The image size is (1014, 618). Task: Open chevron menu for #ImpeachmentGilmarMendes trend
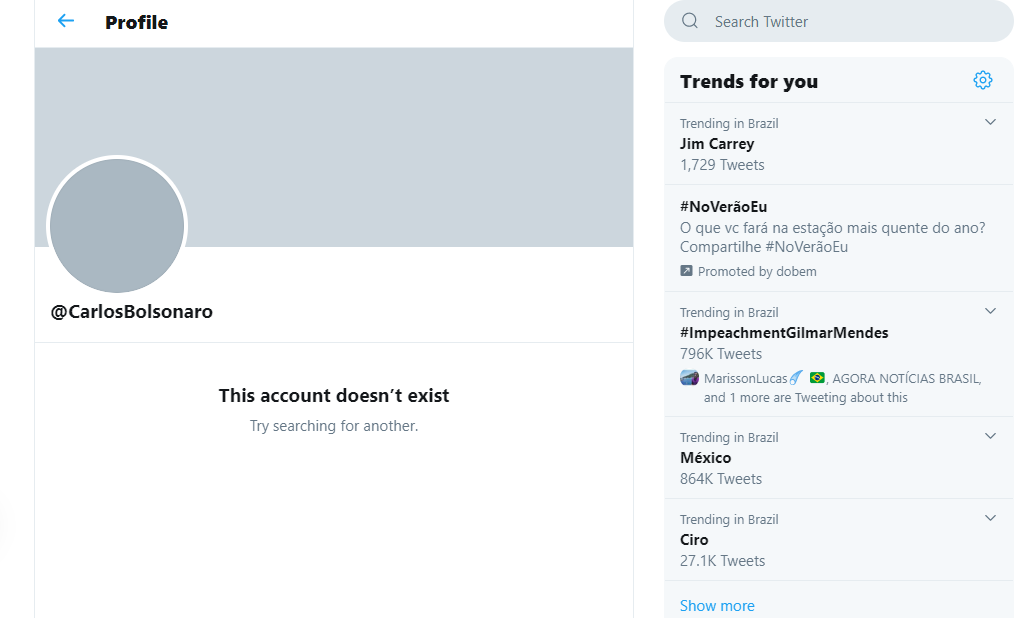point(989,311)
